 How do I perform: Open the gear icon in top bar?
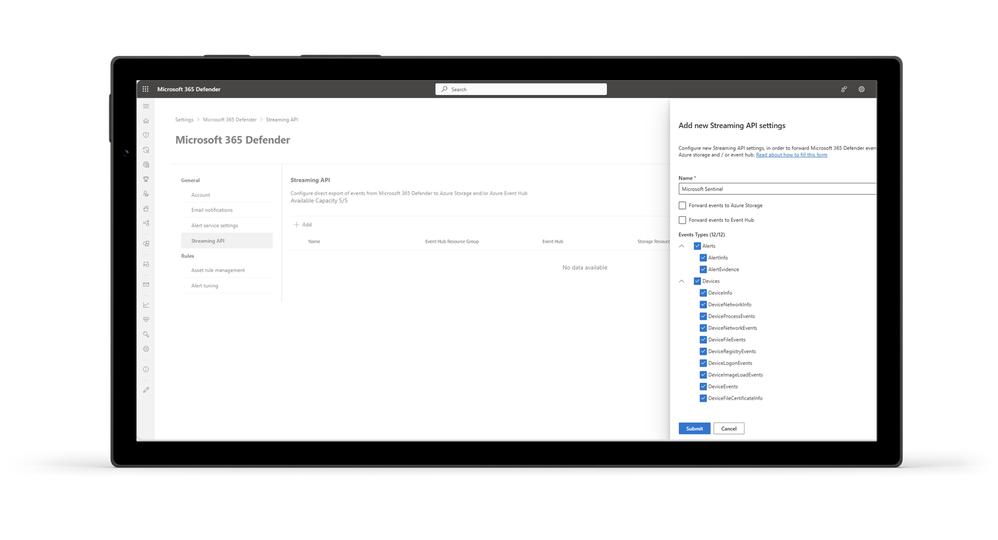click(x=861, y=89)
